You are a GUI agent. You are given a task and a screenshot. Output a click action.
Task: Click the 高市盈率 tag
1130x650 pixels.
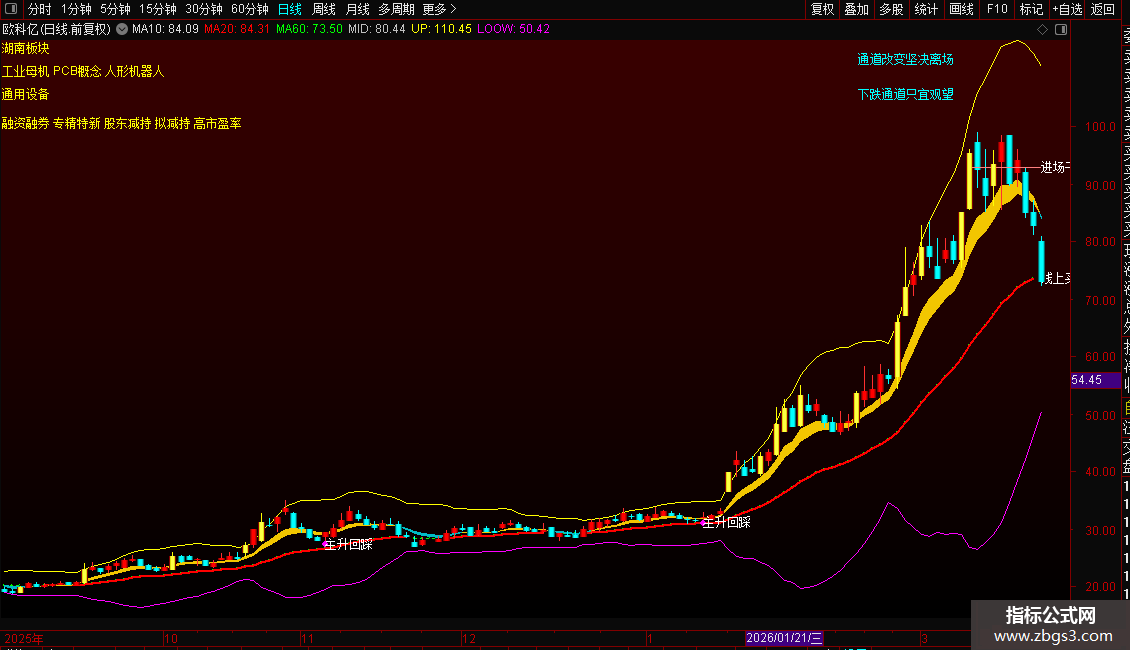tap(217, 123)
